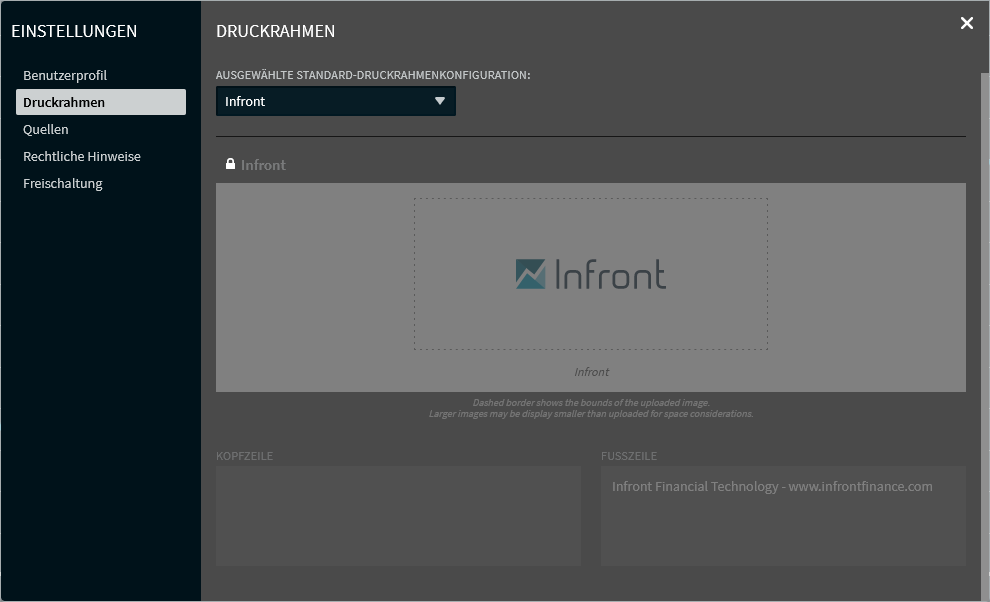
Task: Open Rechtliche Hinweise section
Action: pos(82,156)
